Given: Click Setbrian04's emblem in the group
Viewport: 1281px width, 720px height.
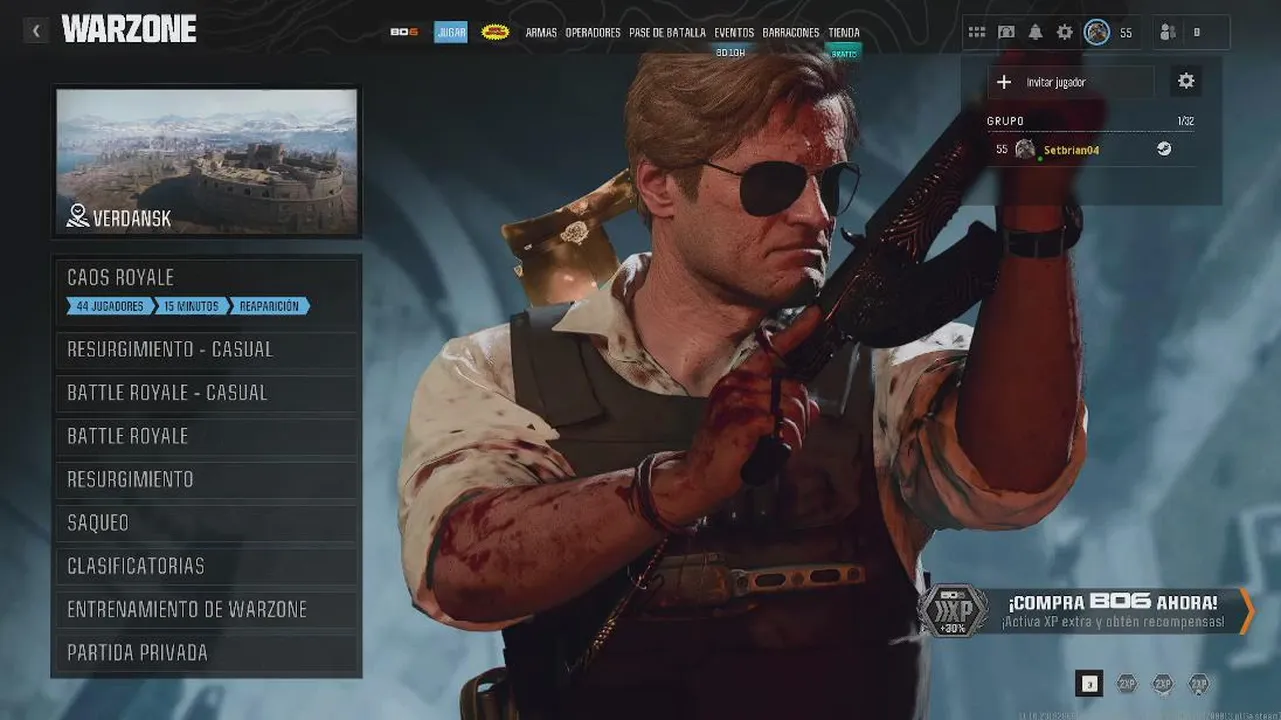Looking at the screenshot, I should tap(1025, 149).
